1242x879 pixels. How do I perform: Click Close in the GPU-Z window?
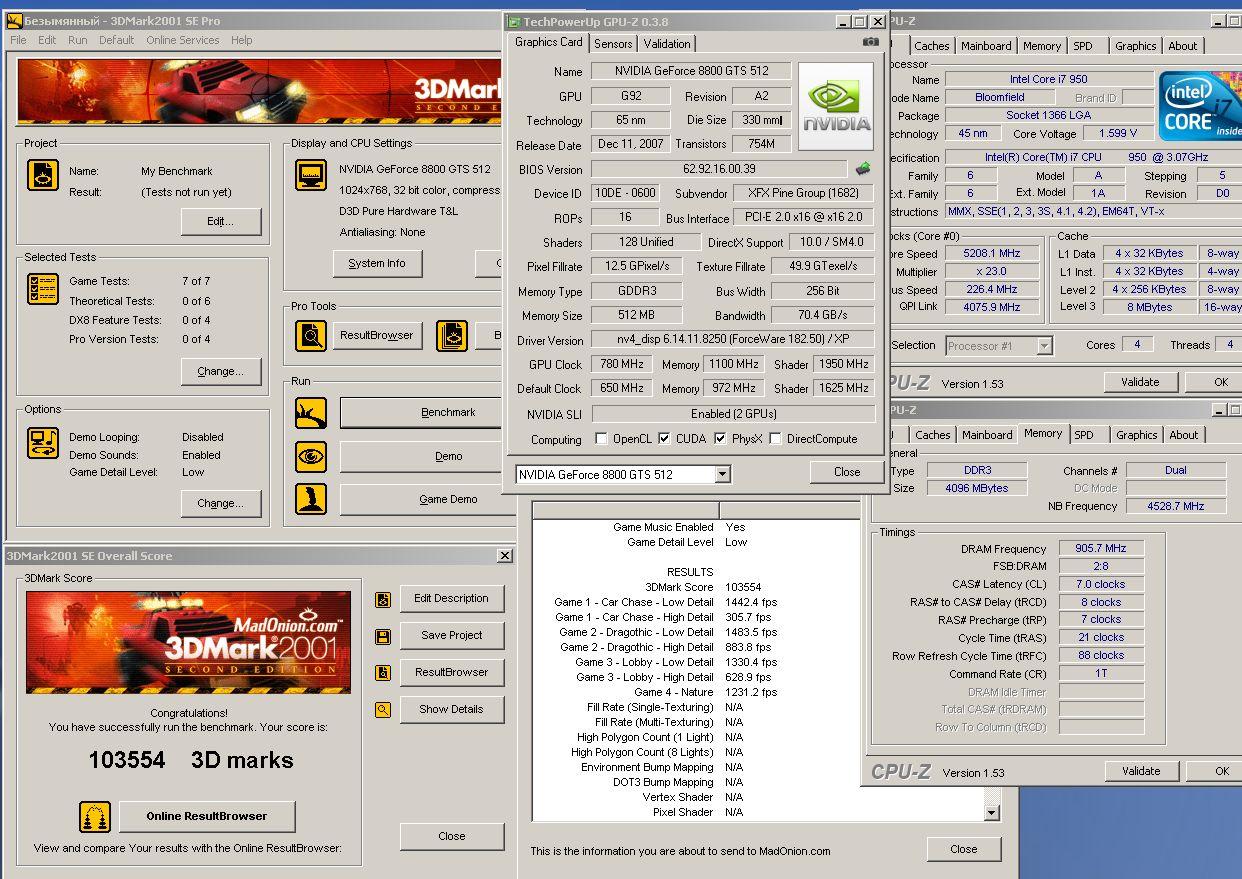847,472
